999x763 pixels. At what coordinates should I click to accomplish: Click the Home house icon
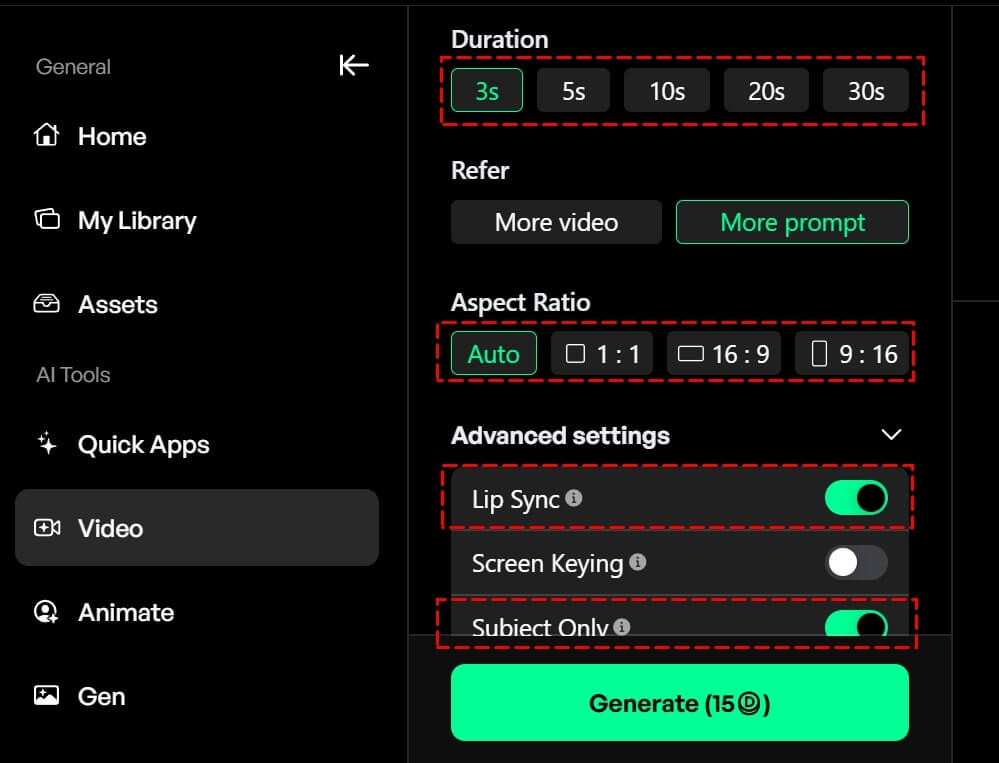[x=46, y=136]
